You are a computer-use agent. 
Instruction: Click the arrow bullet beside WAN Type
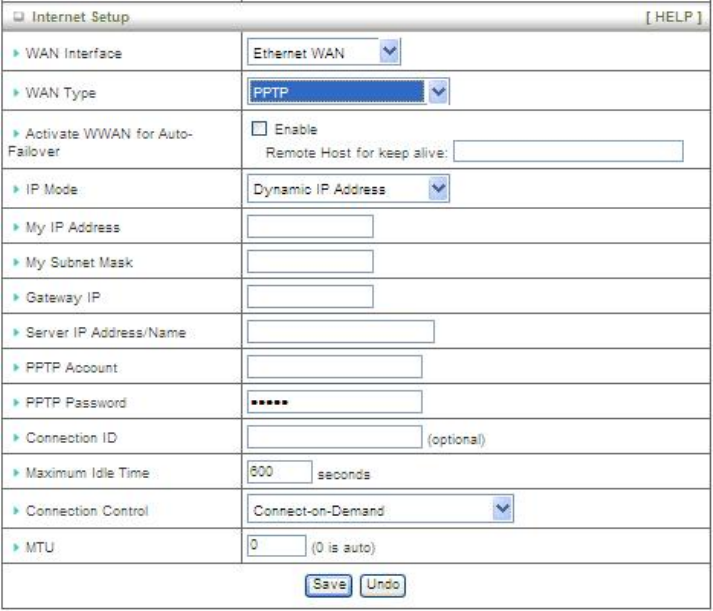(15, 94)
